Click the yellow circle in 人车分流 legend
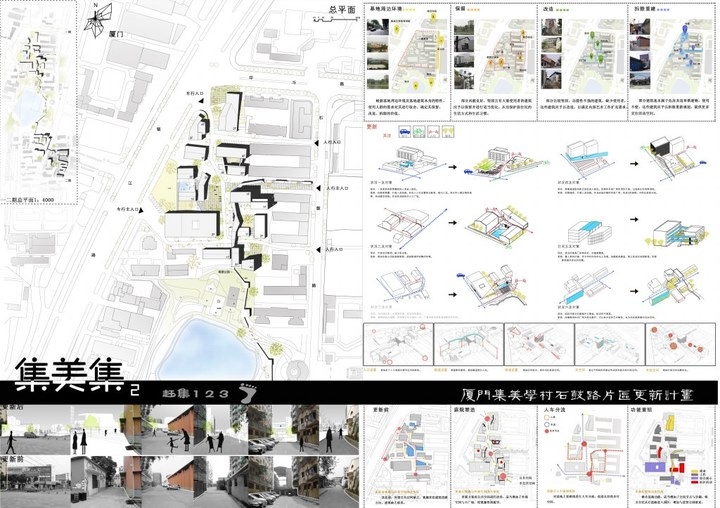 [546, 418]
